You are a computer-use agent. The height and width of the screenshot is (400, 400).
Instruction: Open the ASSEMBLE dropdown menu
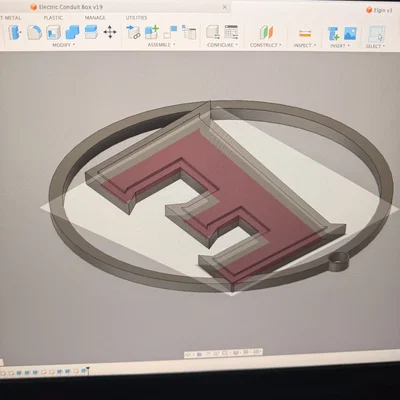(161, 45)
